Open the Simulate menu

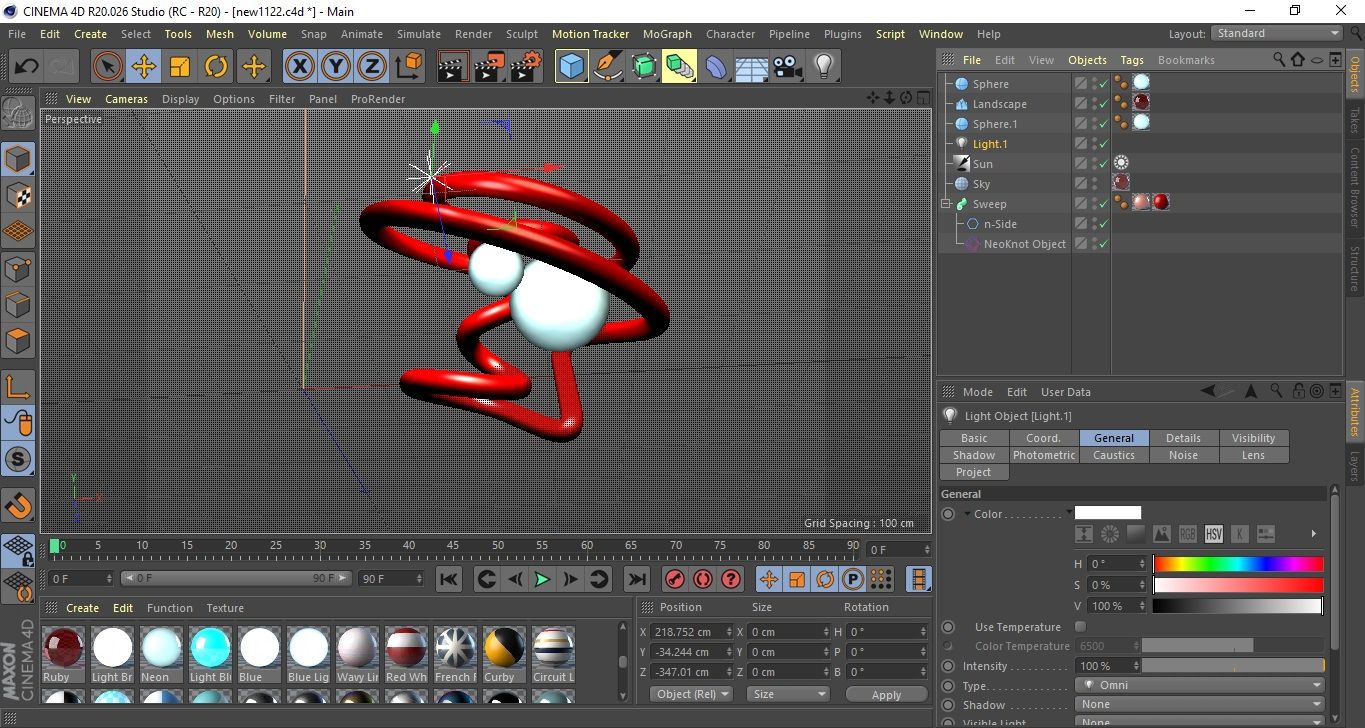pyautogui.click(x=419, y=34)
